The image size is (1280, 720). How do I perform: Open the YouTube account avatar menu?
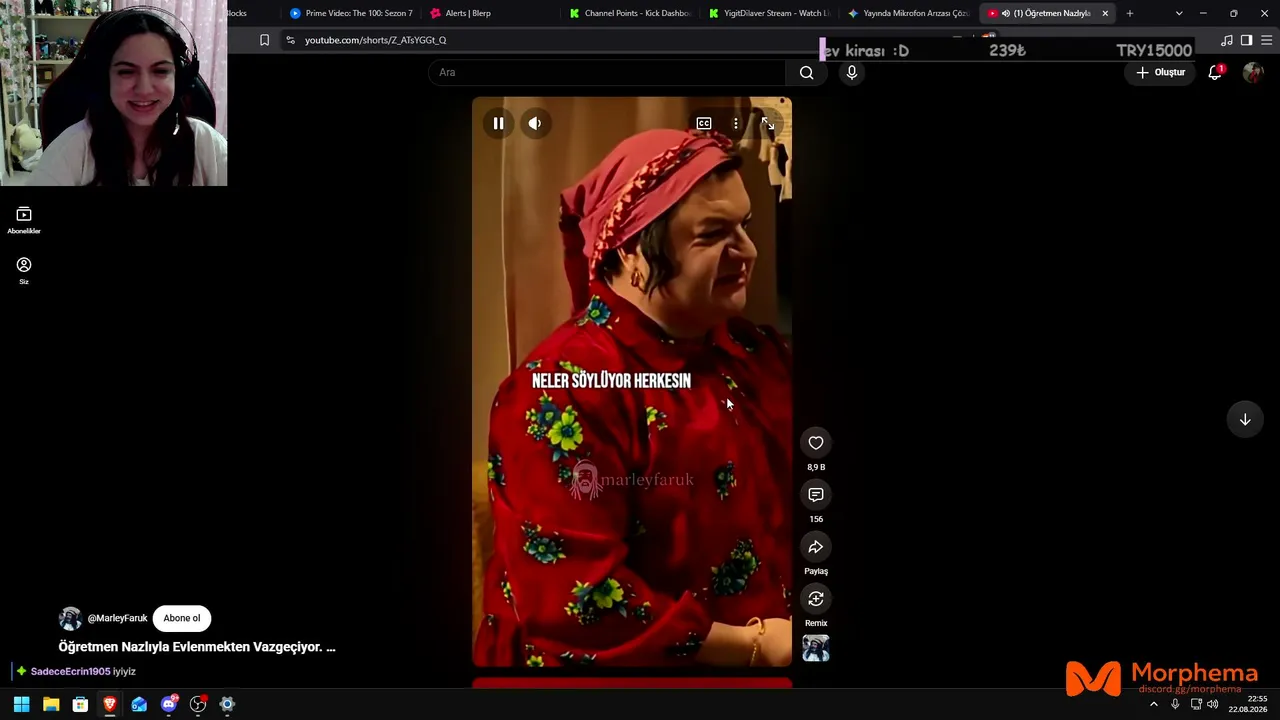[1253, 72]
